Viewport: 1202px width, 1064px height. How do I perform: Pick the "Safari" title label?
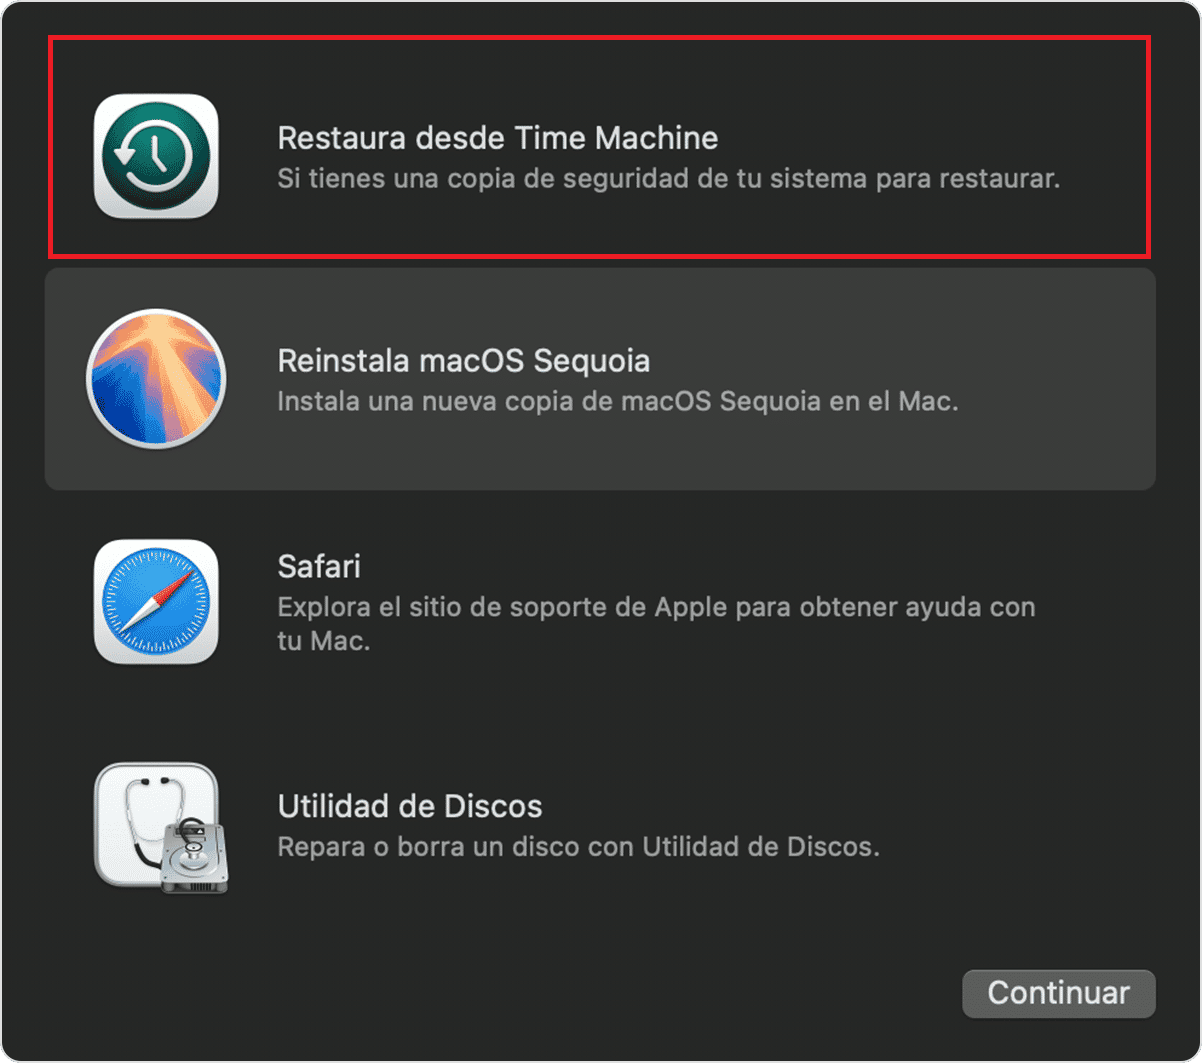click(319, 567)
